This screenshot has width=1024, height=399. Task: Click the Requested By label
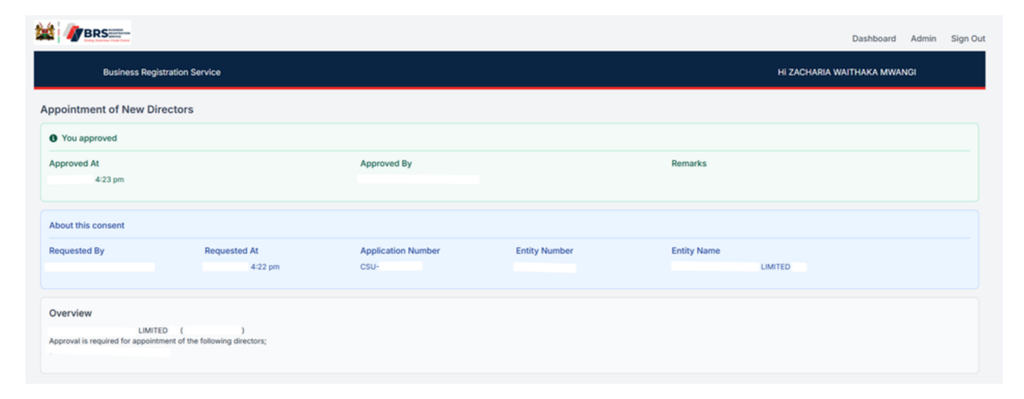point(76,251)
